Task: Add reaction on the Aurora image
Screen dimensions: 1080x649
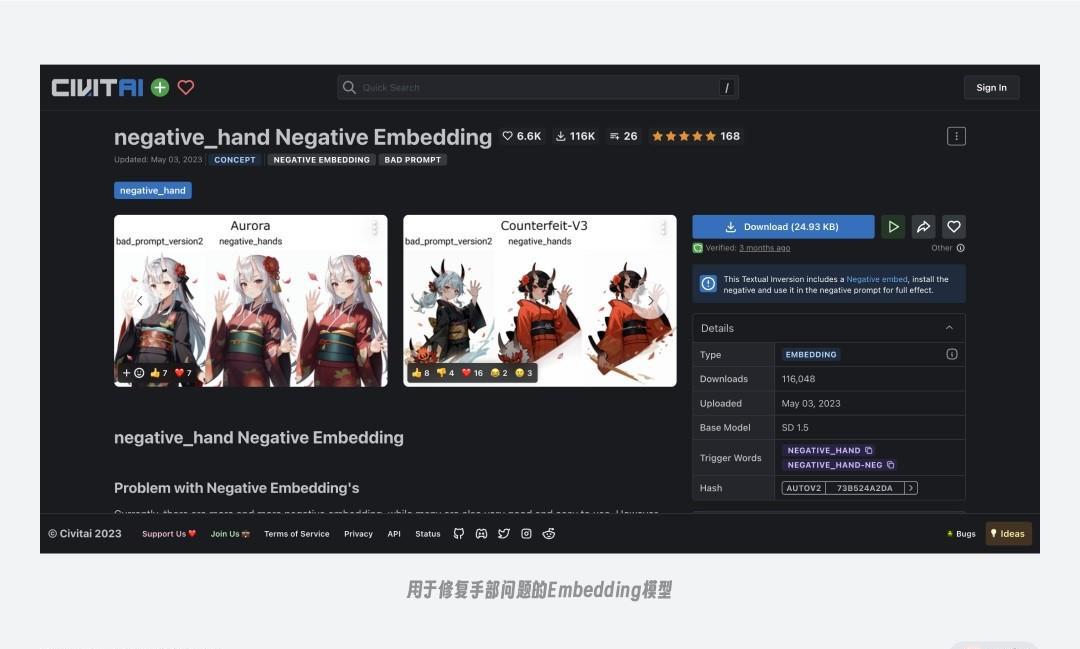Action: coord(133,373)
